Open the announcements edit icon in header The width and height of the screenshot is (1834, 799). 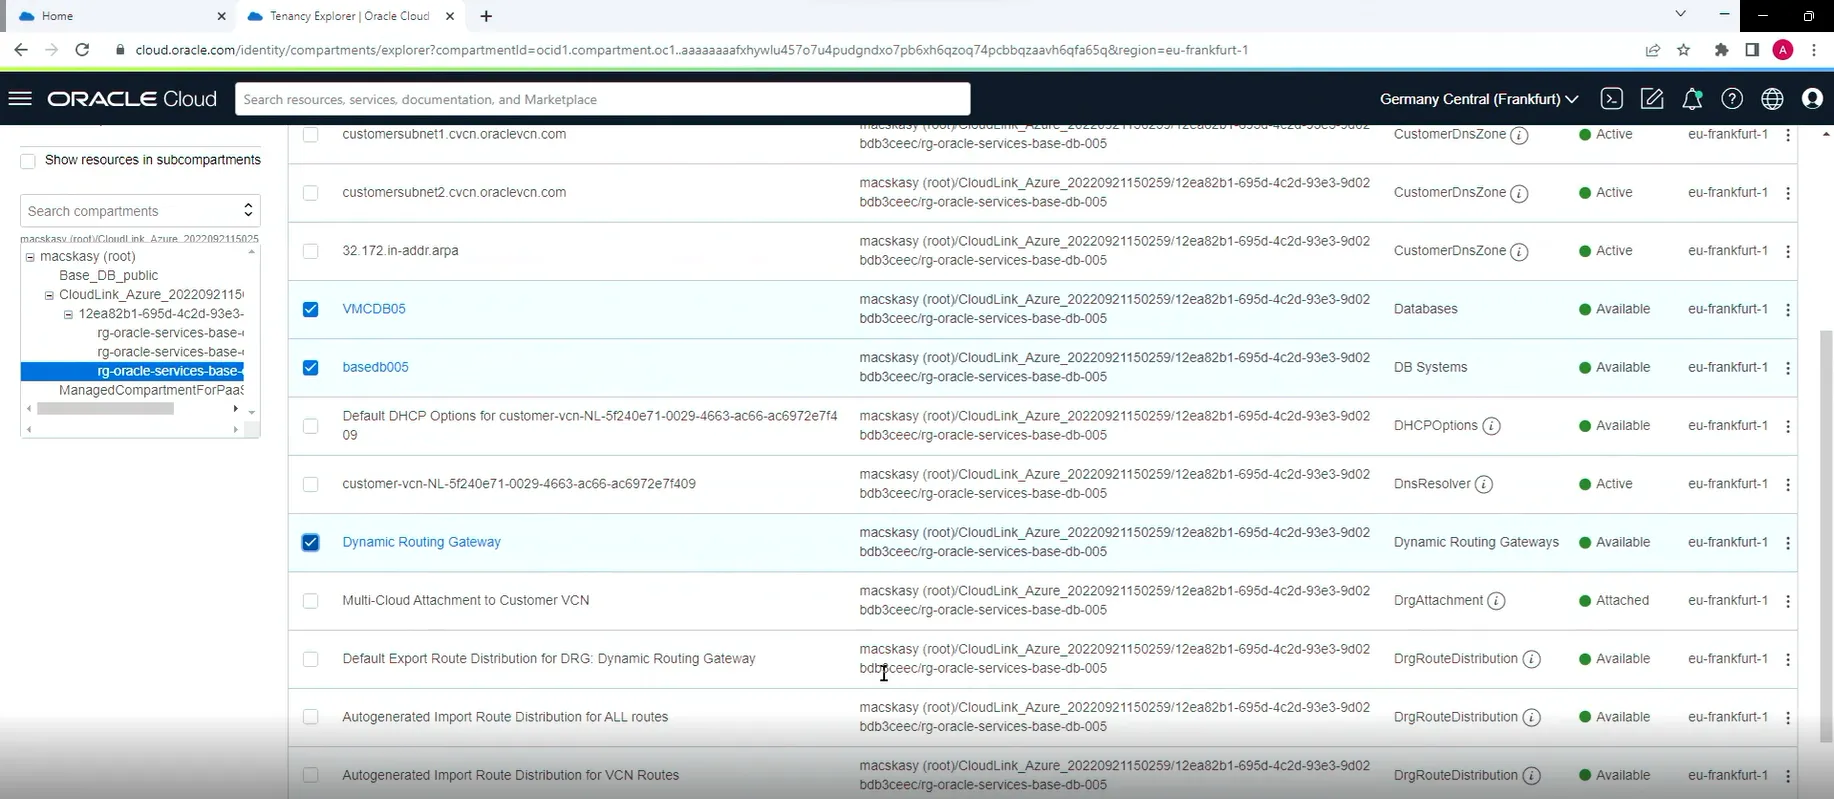[x=1652, y=99]
